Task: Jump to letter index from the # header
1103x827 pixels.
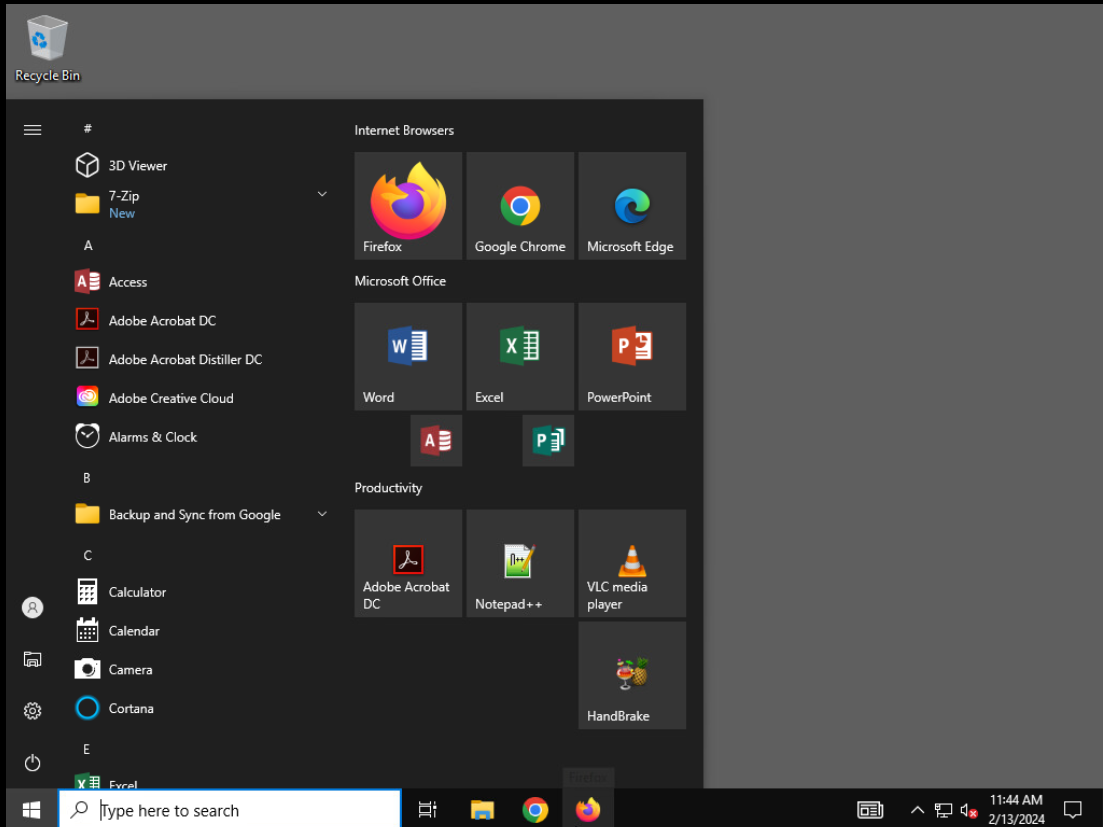Action: coord(87,129)
